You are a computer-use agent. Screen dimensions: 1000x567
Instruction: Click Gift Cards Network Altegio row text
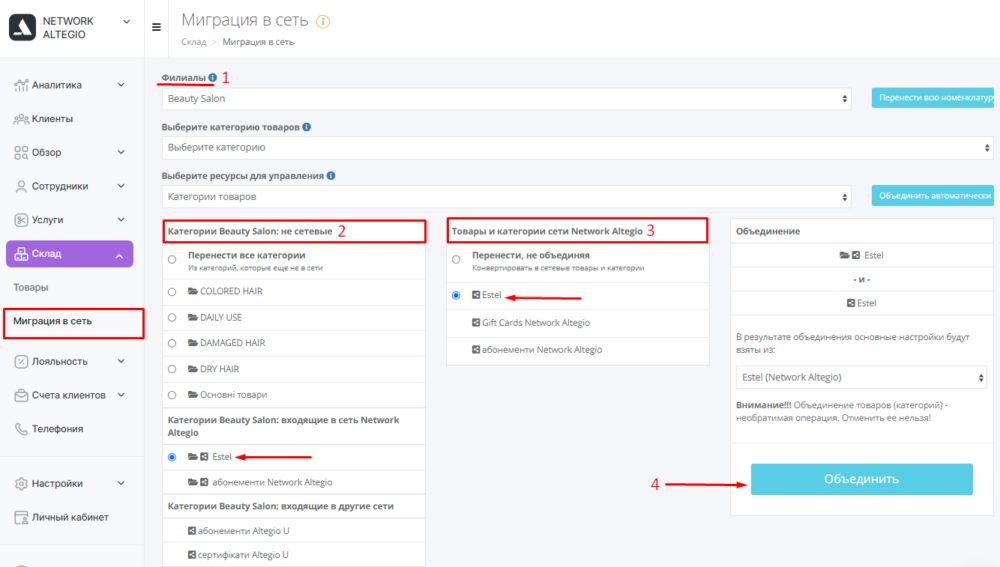536,323
